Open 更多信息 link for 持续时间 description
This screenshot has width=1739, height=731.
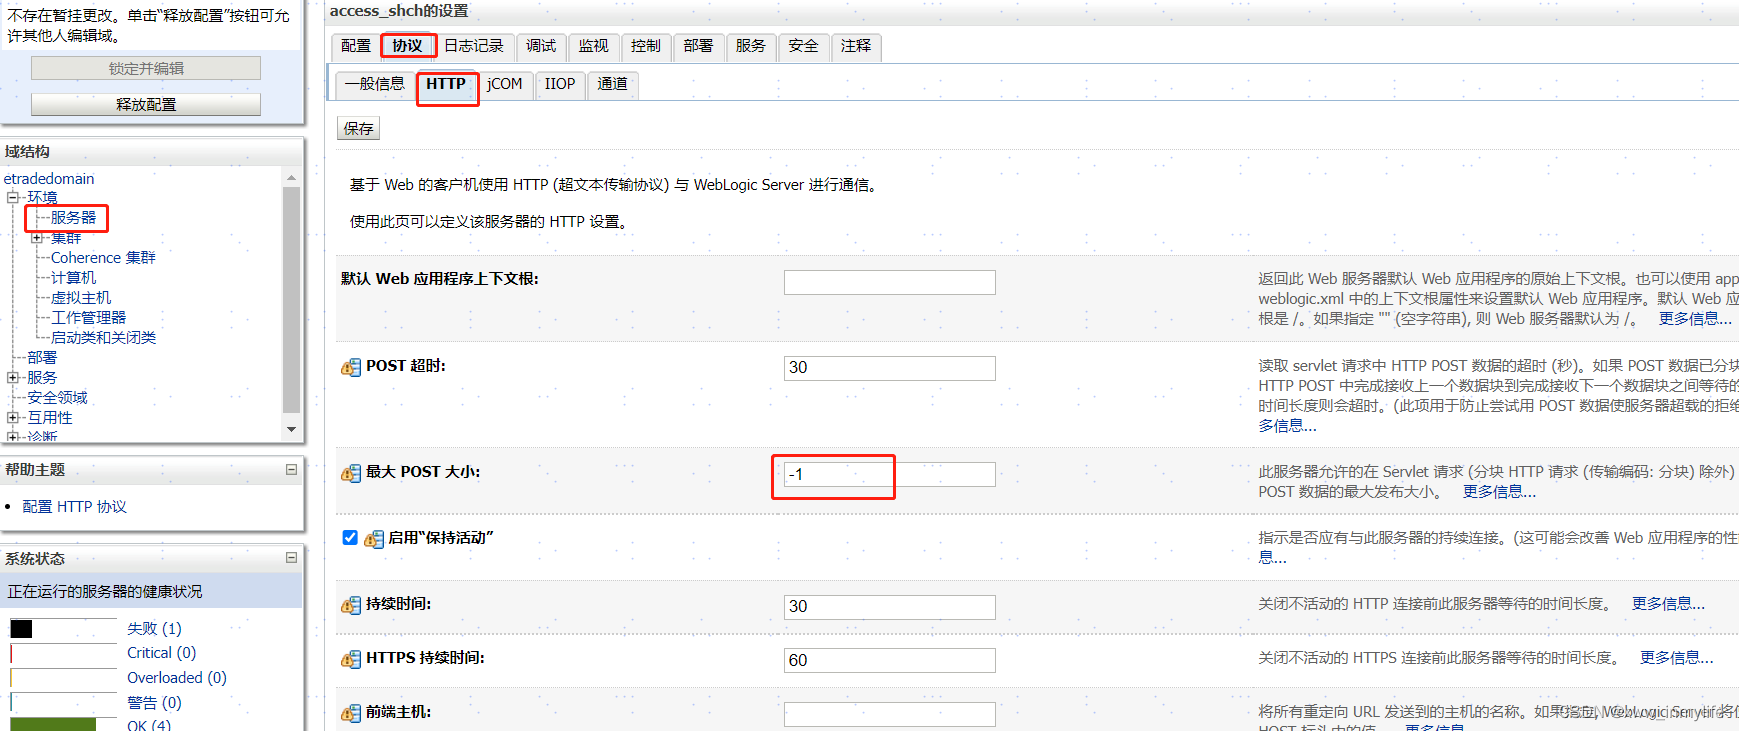click(1668, 604)
